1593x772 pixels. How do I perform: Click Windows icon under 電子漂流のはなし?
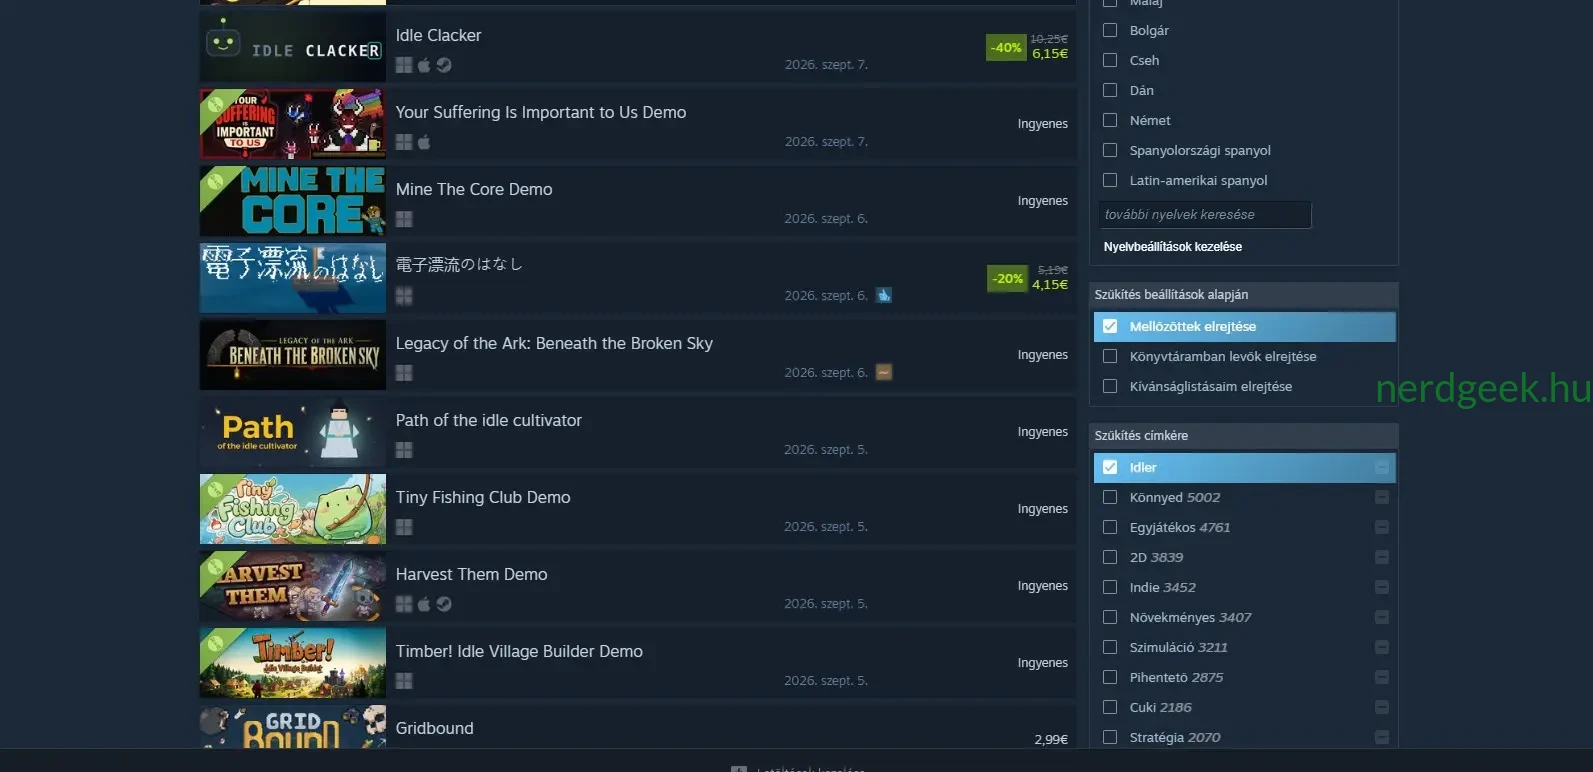click(404, 296)
